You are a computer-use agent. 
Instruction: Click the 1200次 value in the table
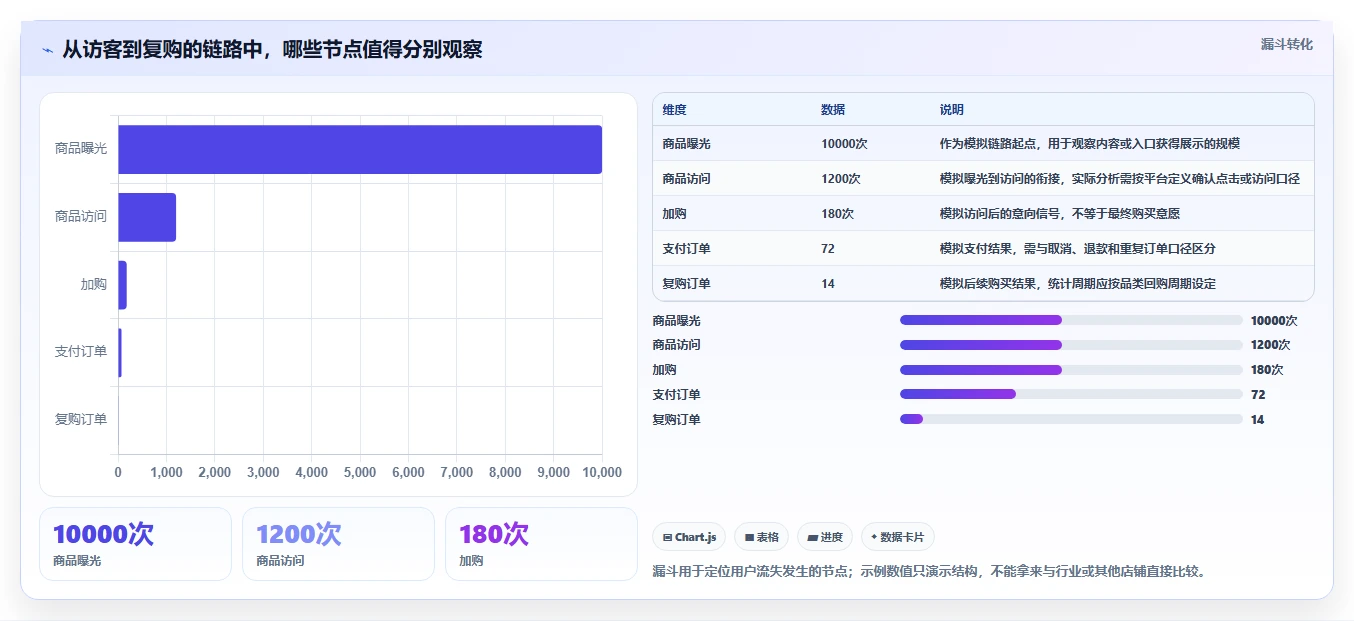(841, 179)
